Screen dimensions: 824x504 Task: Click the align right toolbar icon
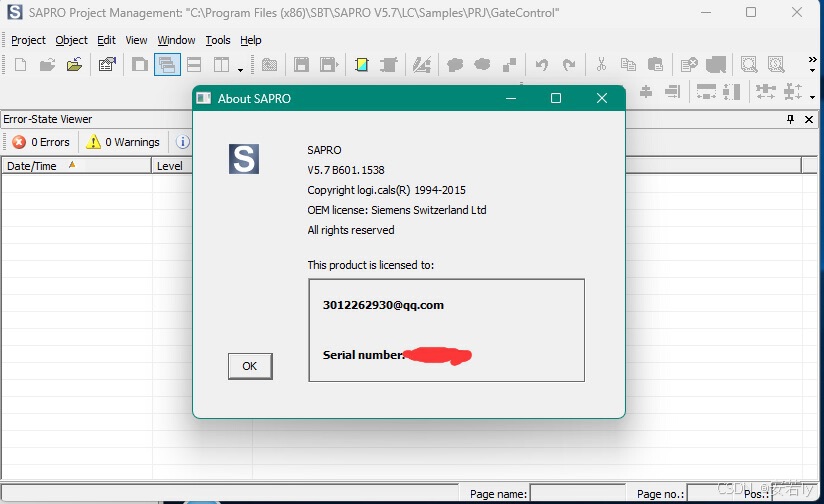pos(673,92)
